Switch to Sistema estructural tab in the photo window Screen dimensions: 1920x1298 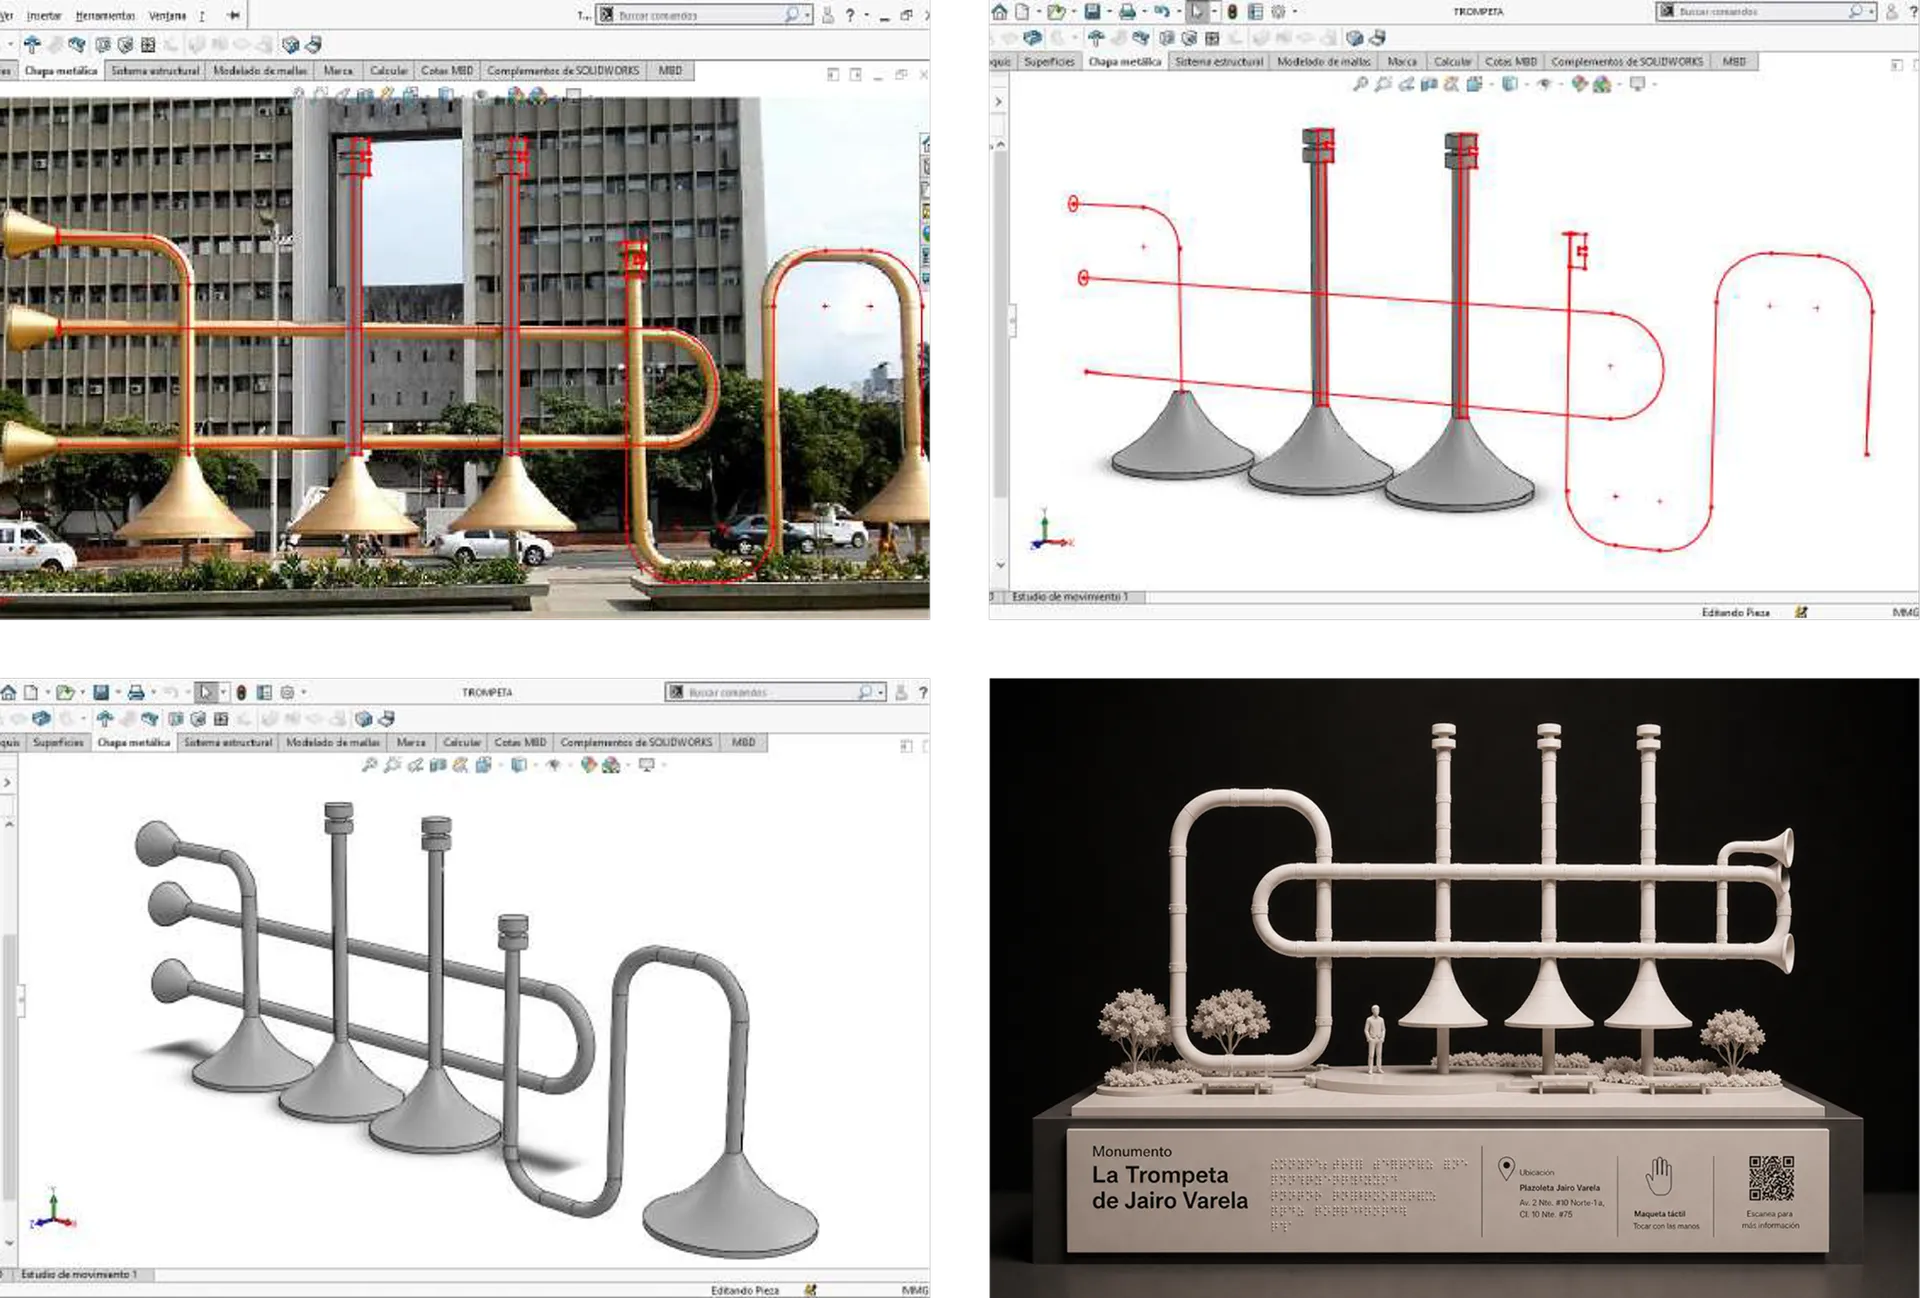tap(155, 71)
